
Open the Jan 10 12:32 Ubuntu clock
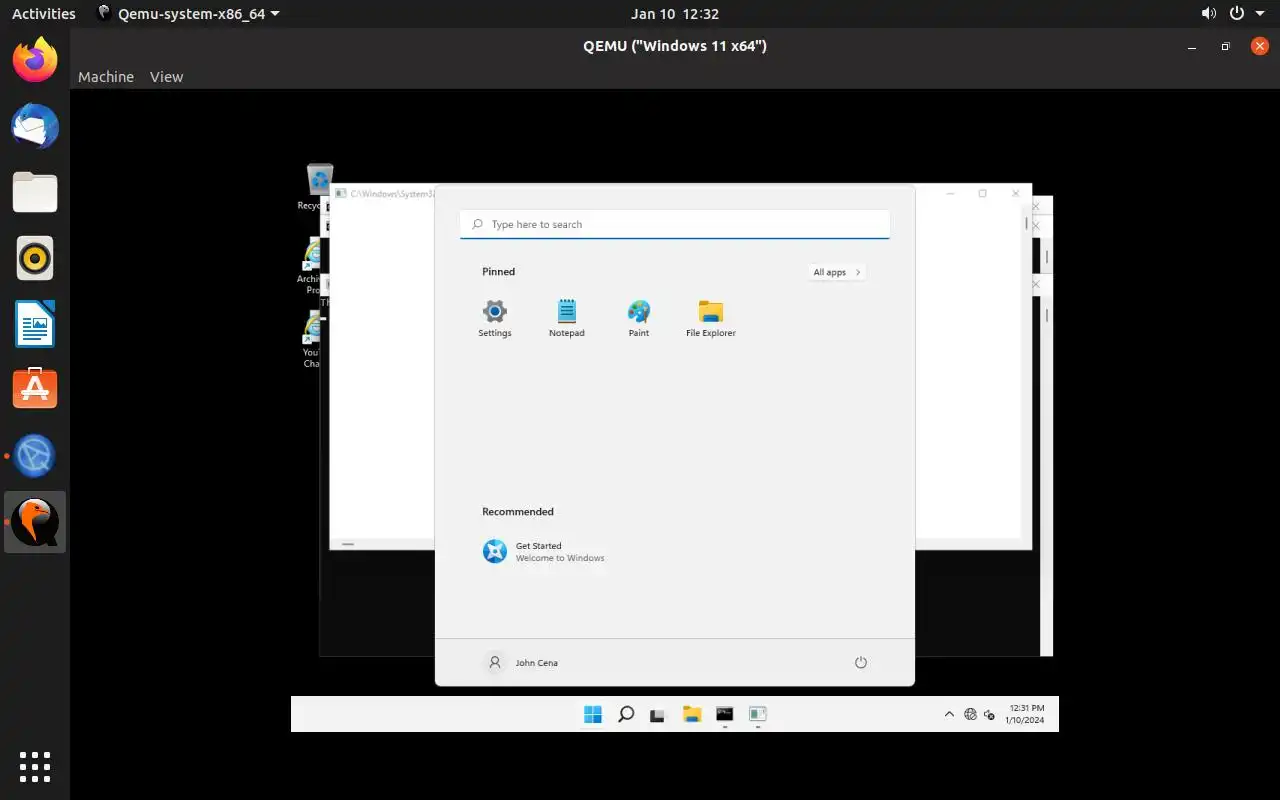click(x=675, y=14)
